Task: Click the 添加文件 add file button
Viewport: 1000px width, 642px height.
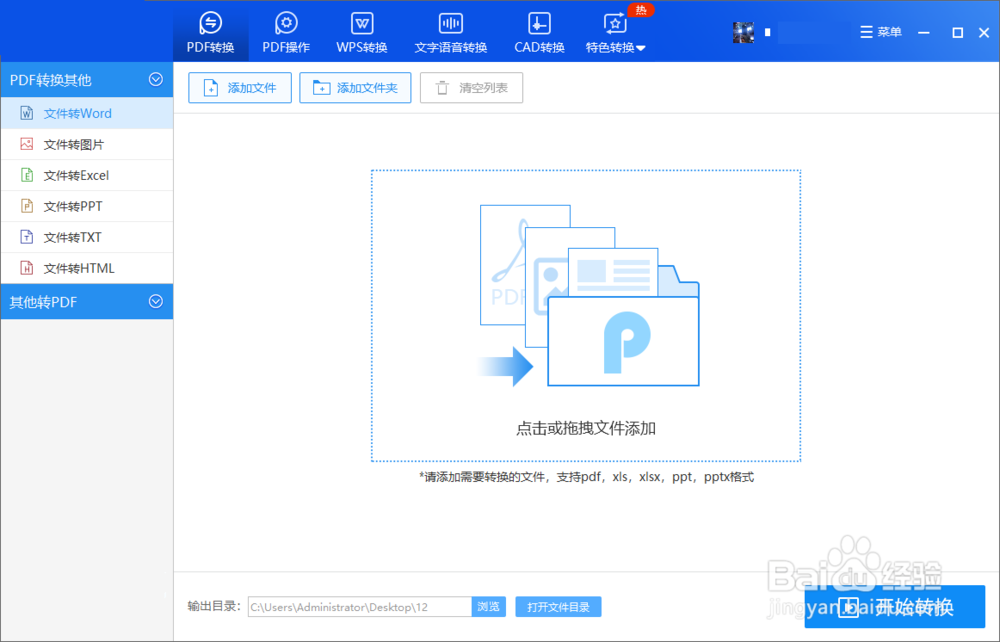Action: (239, 87)
